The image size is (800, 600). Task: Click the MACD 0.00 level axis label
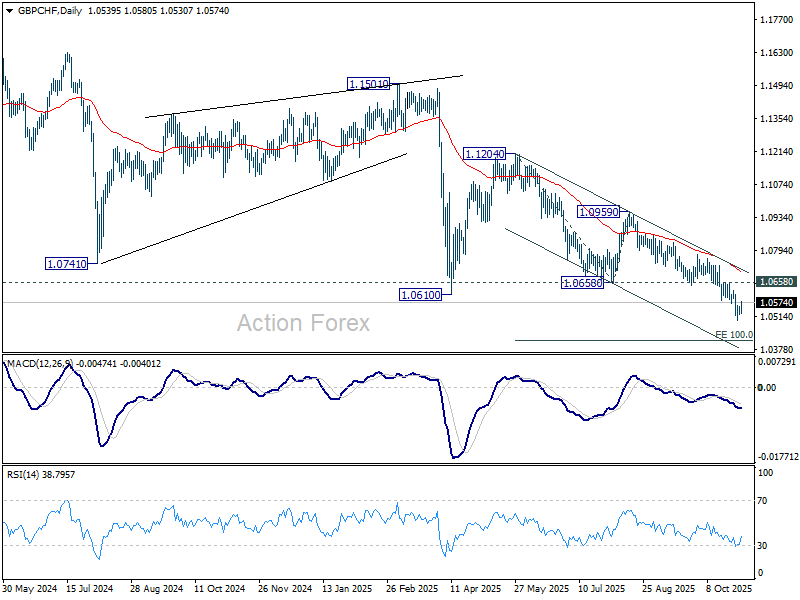tap(767, 388)
